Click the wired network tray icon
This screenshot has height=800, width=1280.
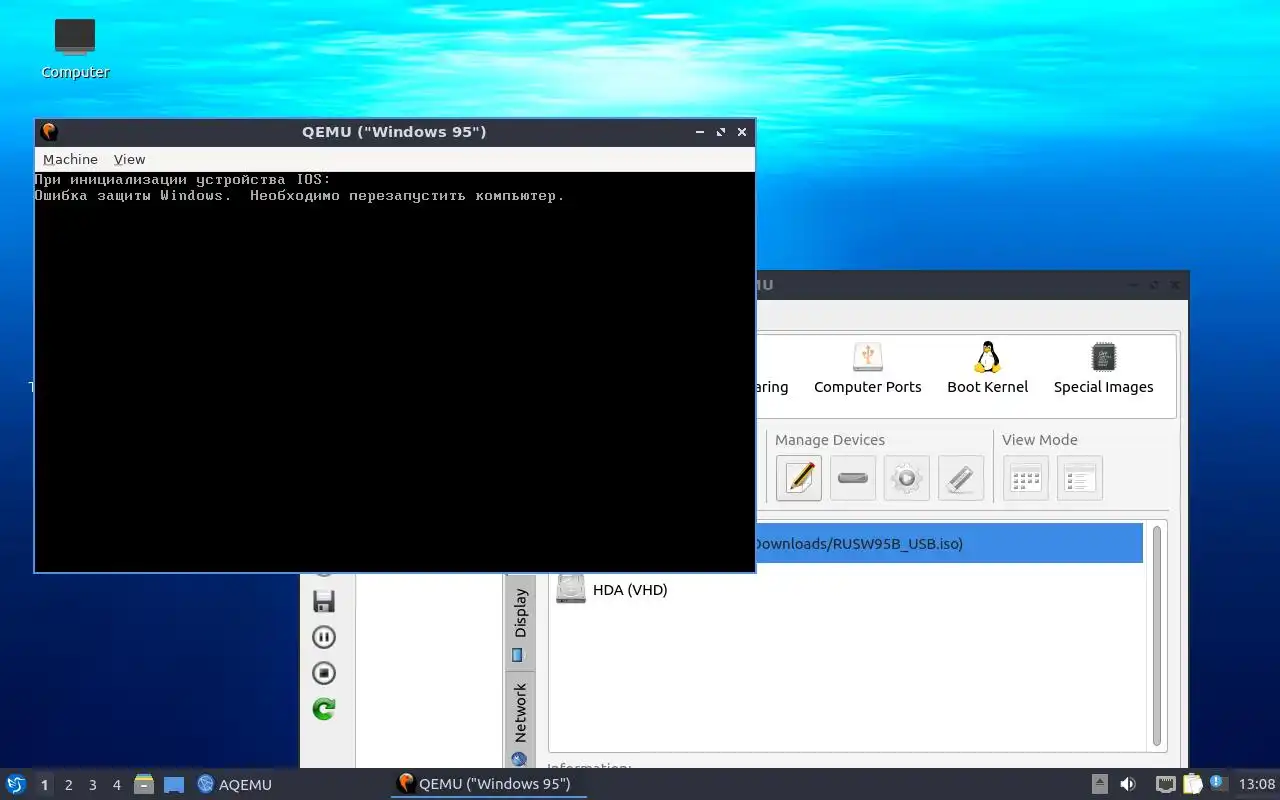[1165, 784]
